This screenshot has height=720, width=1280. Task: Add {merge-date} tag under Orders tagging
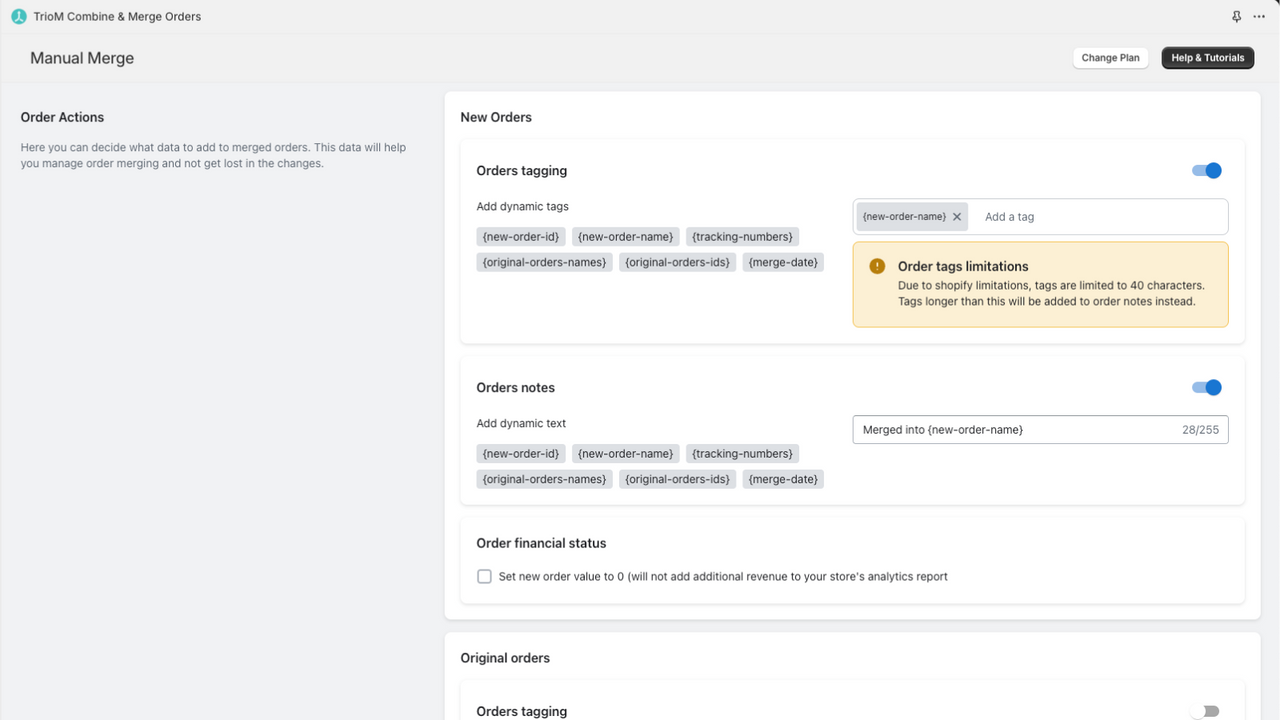[x=783, y=262]
